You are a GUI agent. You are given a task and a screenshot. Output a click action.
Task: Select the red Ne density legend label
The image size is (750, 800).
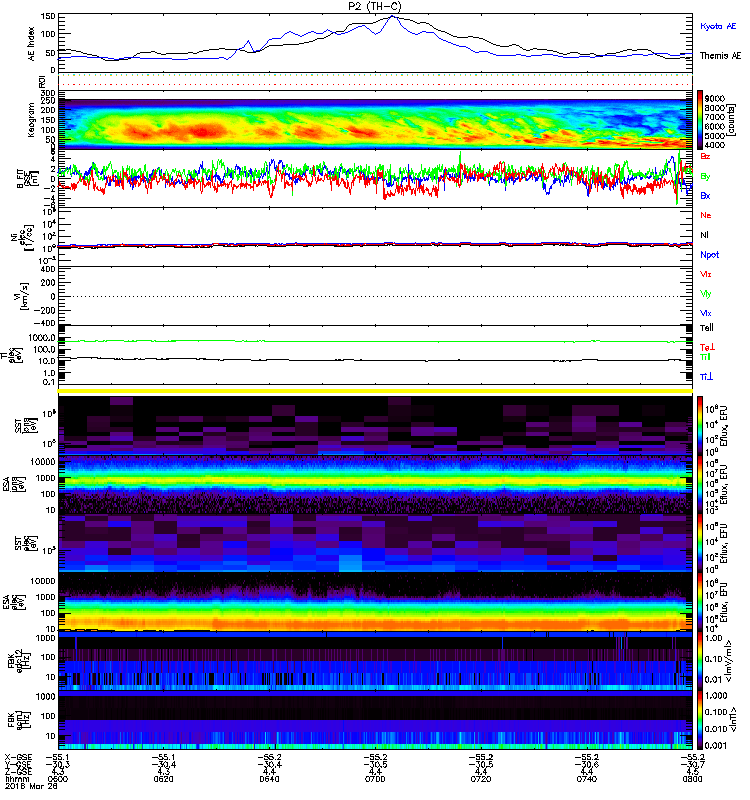[x=706, y=215]
